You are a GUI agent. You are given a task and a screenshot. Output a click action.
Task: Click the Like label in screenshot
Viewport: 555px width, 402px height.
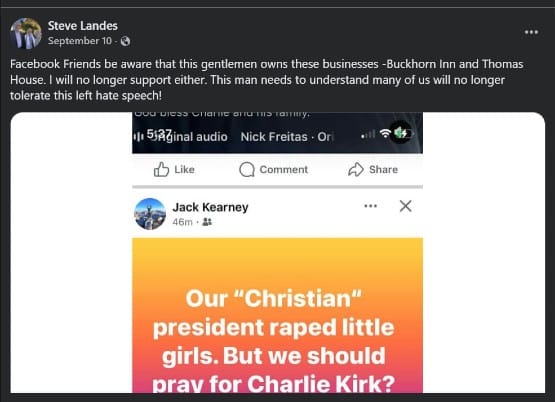(184, 170)
